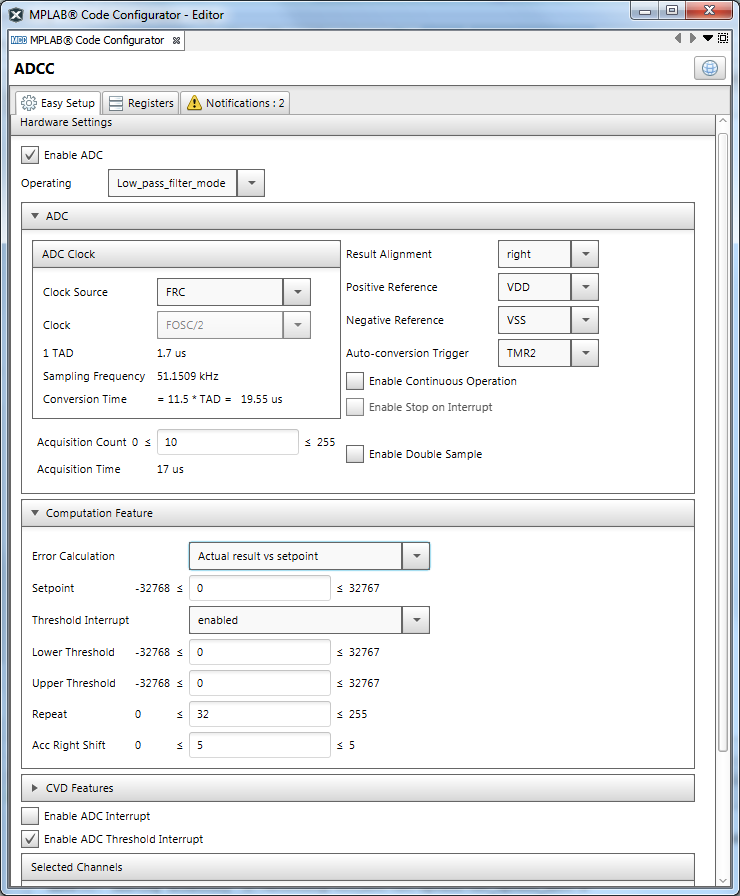Click the Repeat value field
Viewport: 740px width, 896px height.
tap(260, 714)
